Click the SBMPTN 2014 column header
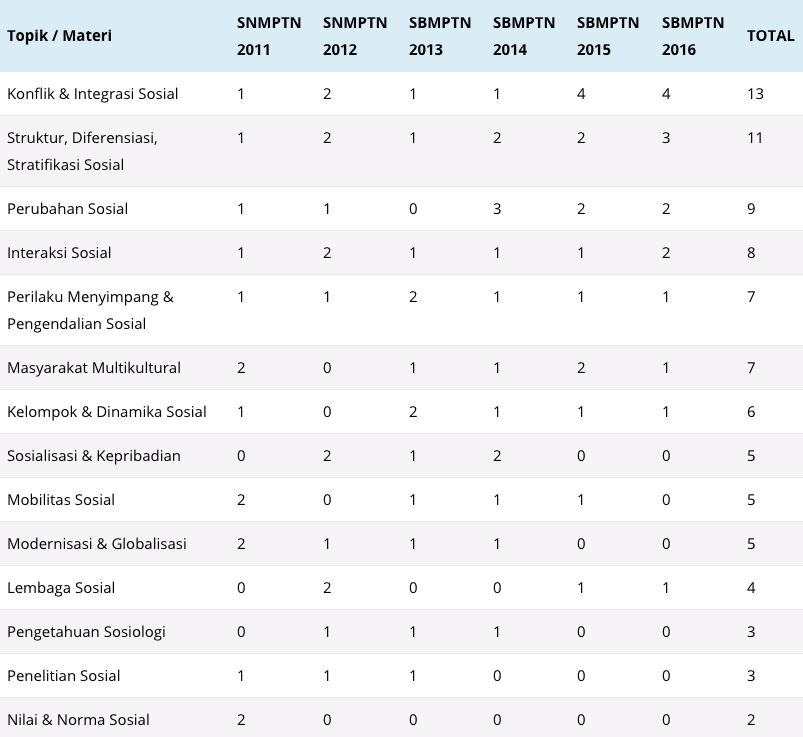The width and height of the screenshot is (803, 737). [524, 36]
